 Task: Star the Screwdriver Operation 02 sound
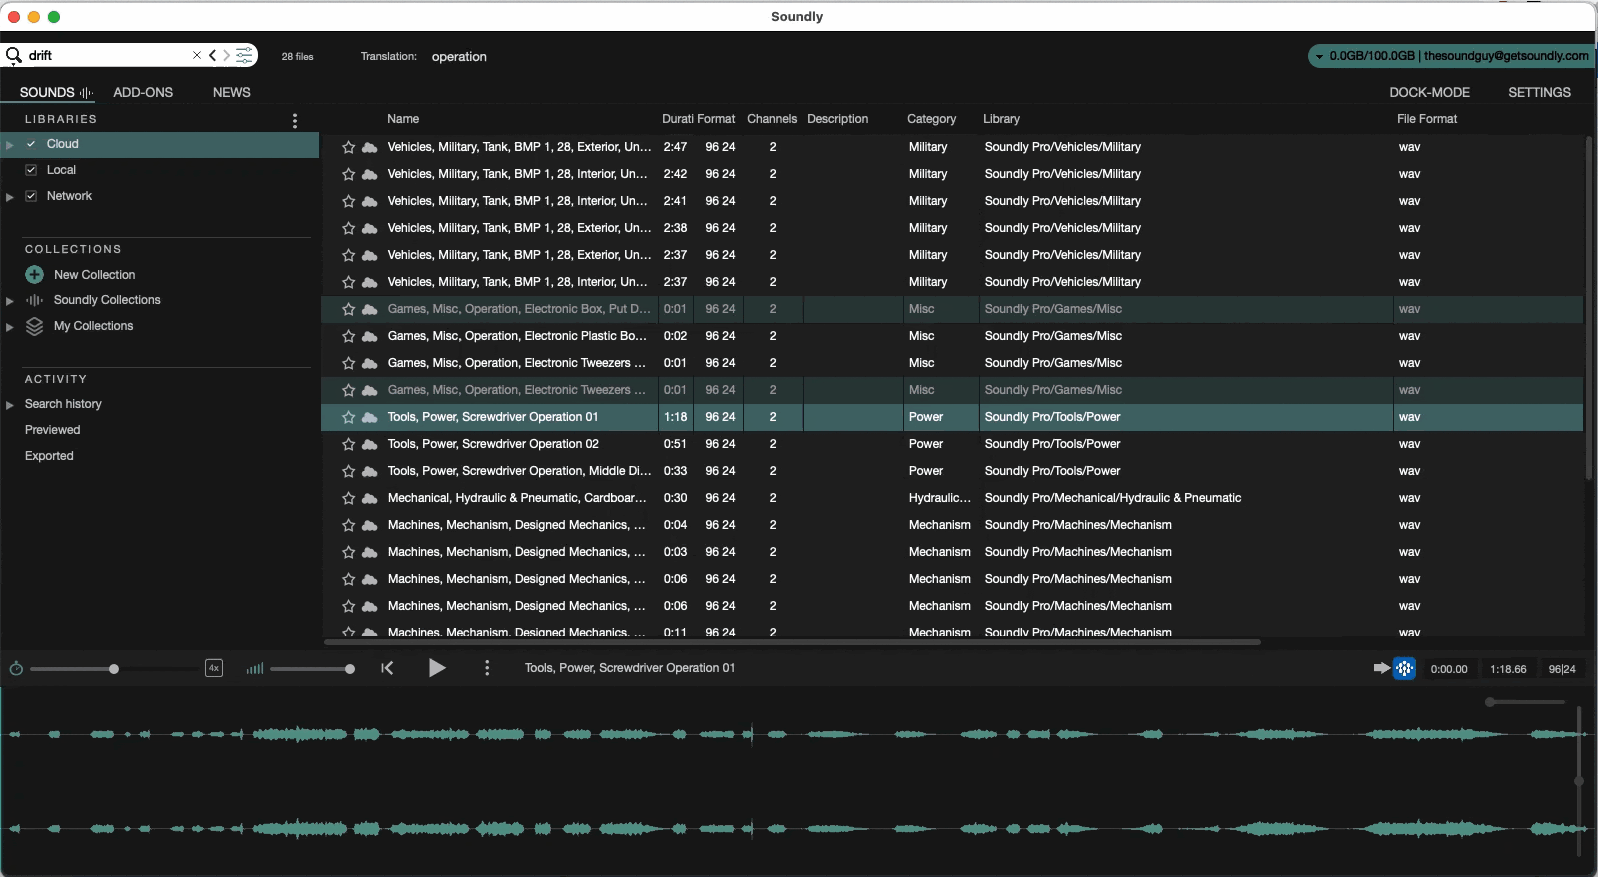tap(348, 444)
